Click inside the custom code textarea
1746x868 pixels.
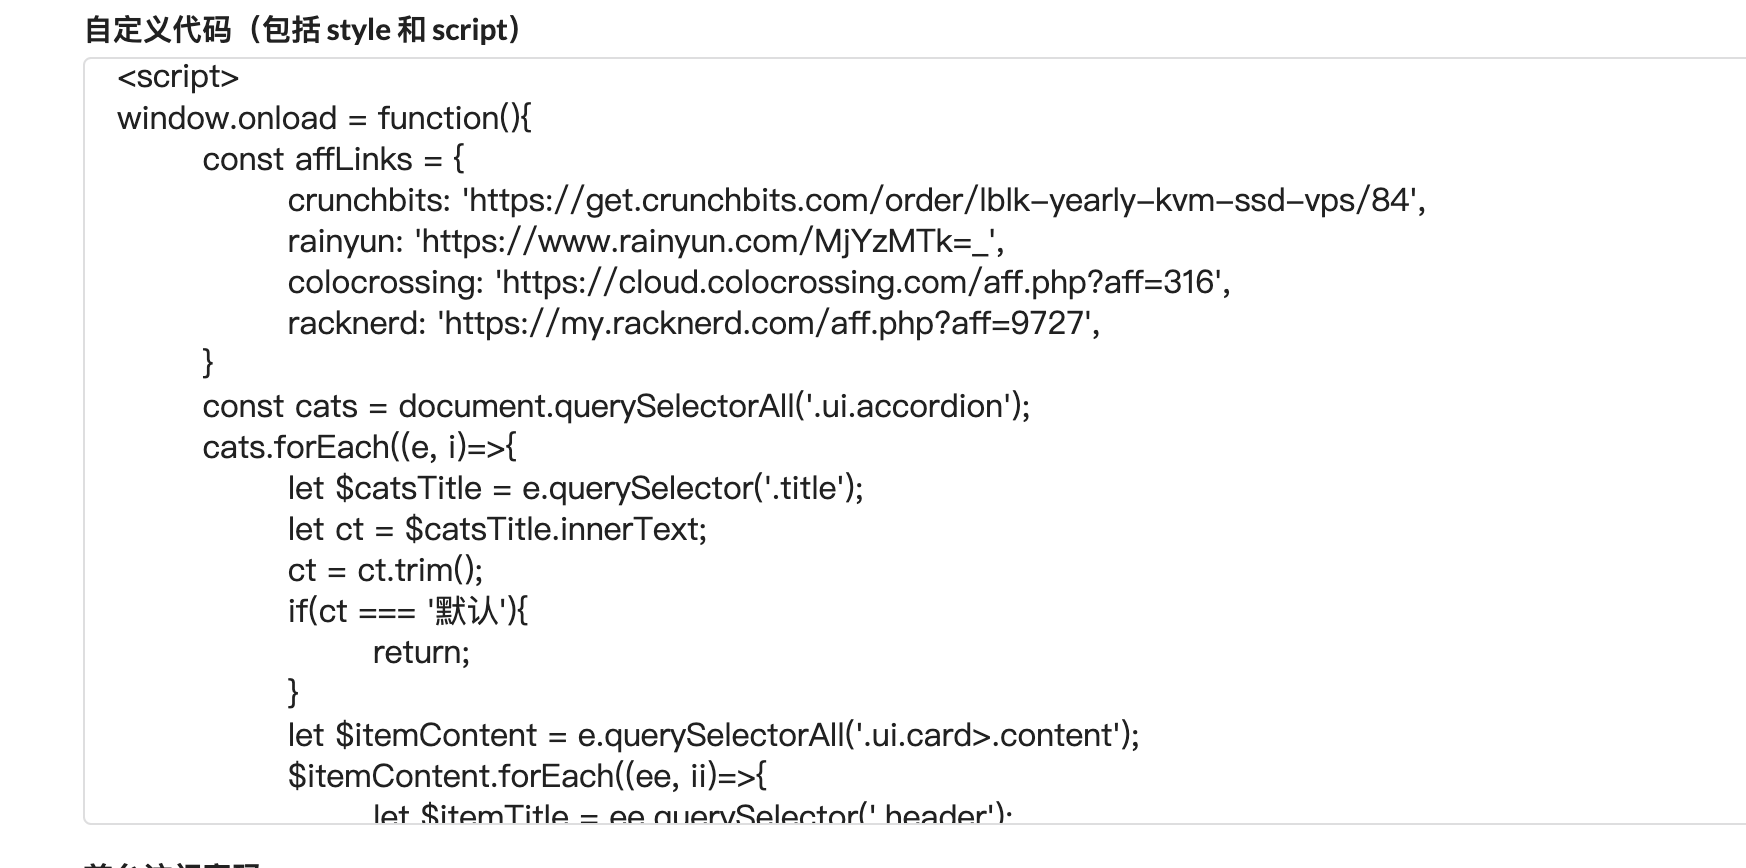tap(915, 441)
